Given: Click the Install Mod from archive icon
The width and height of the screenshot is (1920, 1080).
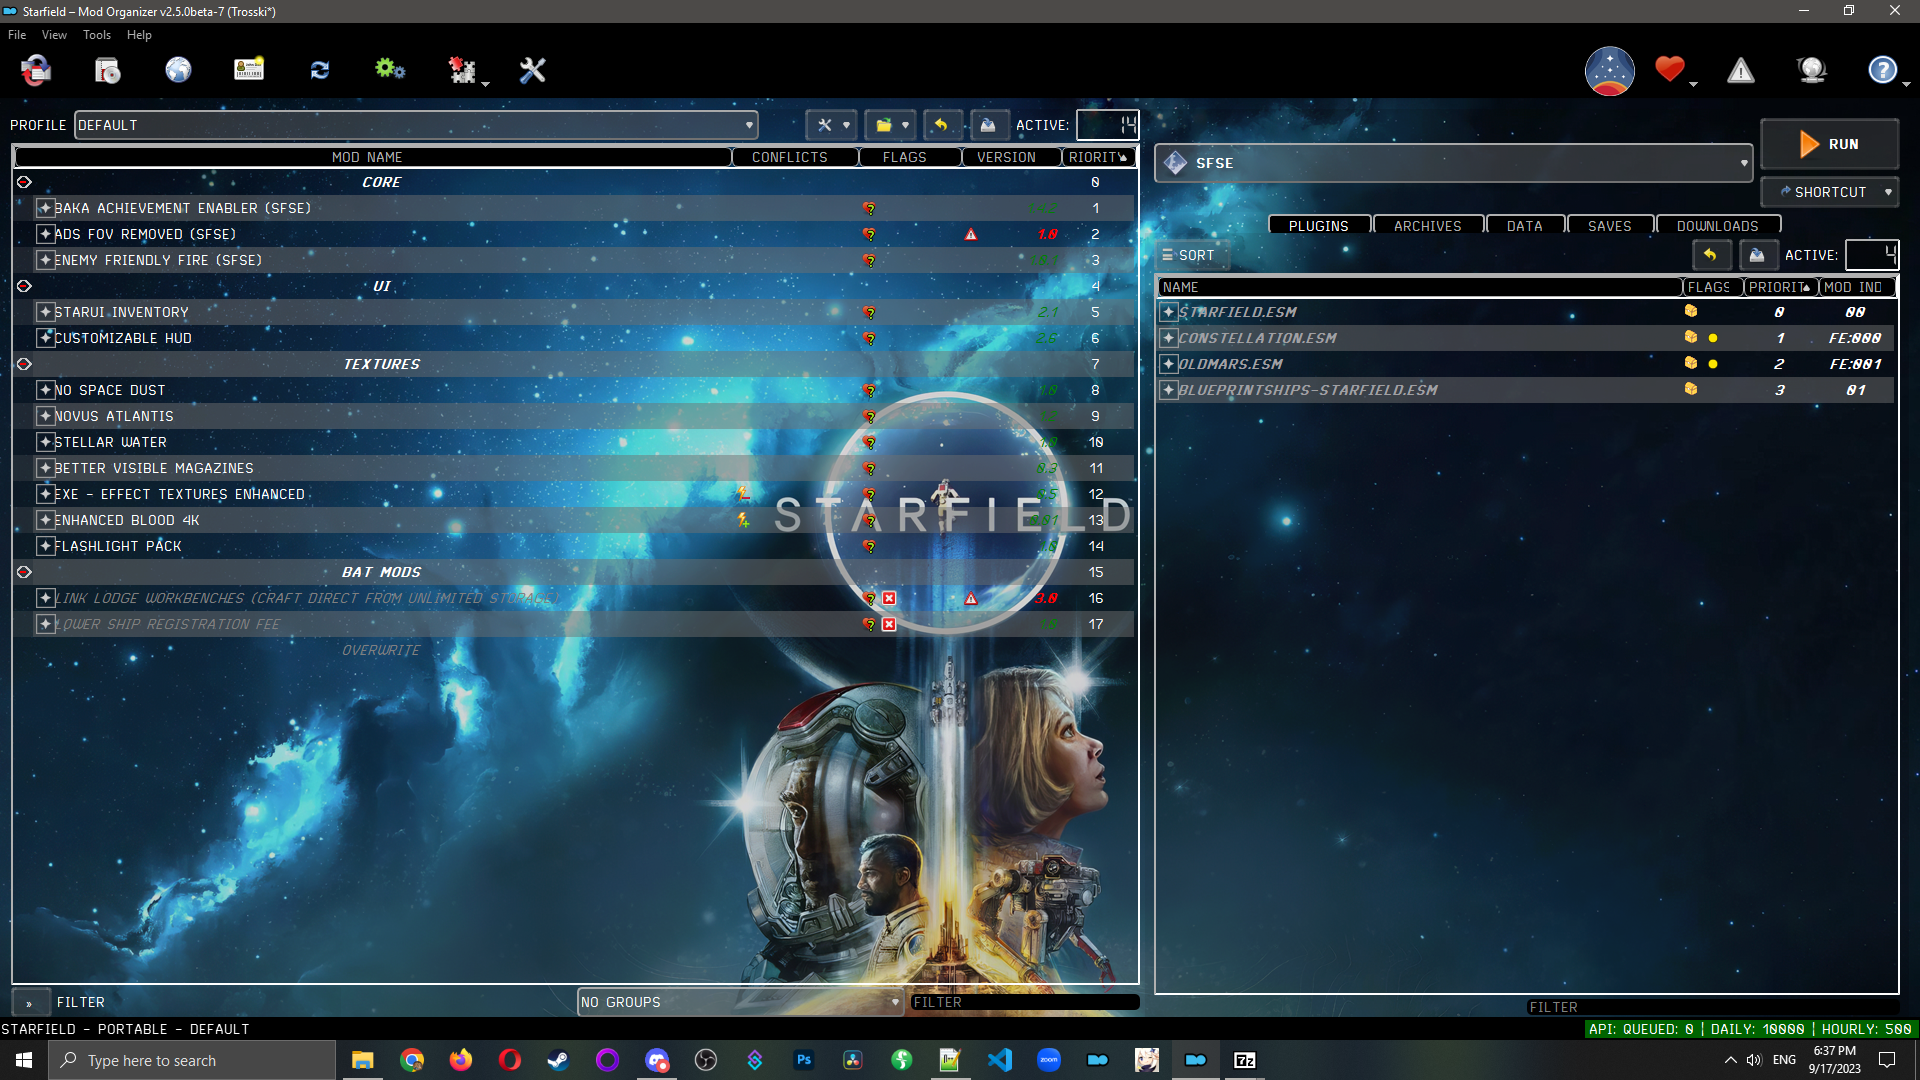Looking at the screenshot, I should point(107,70).
